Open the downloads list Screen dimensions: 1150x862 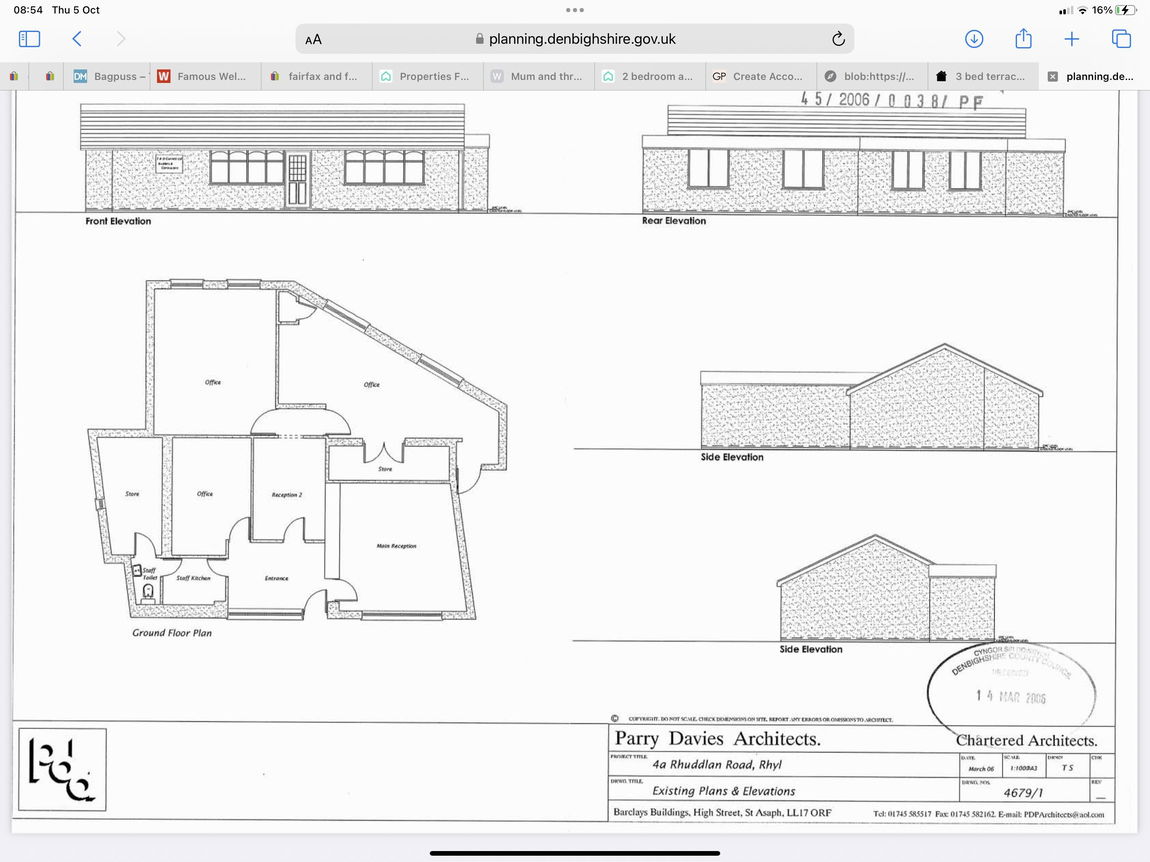(x=974, y=39)
